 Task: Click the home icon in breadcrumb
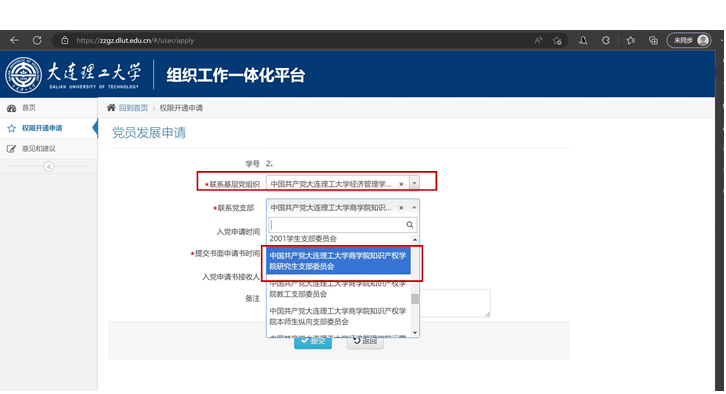(111, 107)
